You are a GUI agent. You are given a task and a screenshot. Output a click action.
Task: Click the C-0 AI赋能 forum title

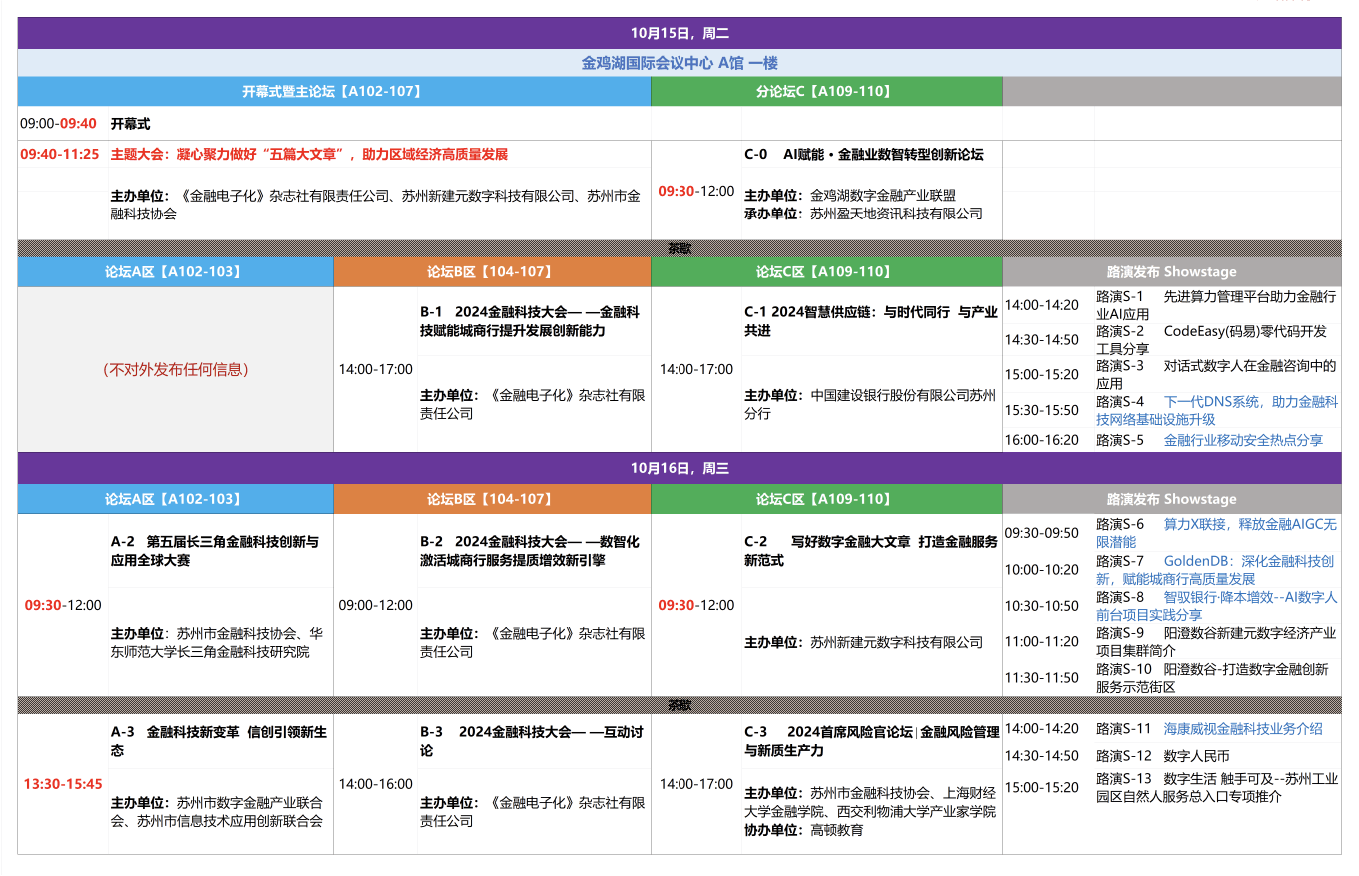(864, 155)
